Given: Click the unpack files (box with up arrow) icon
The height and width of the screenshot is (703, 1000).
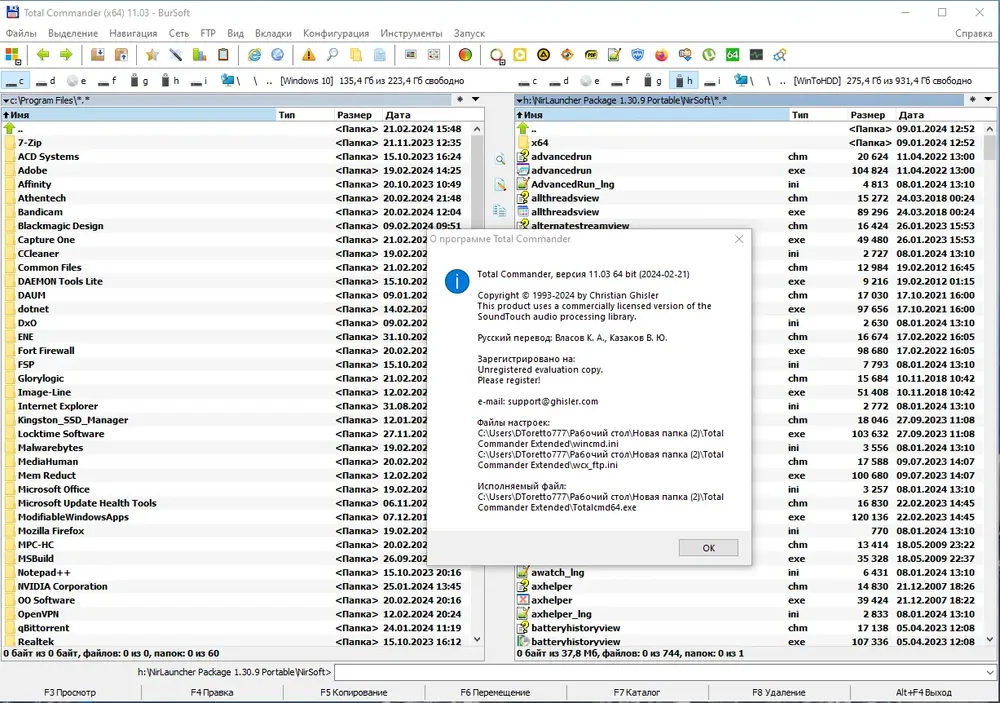Looking at the screenshot, I should click(121, 55).
